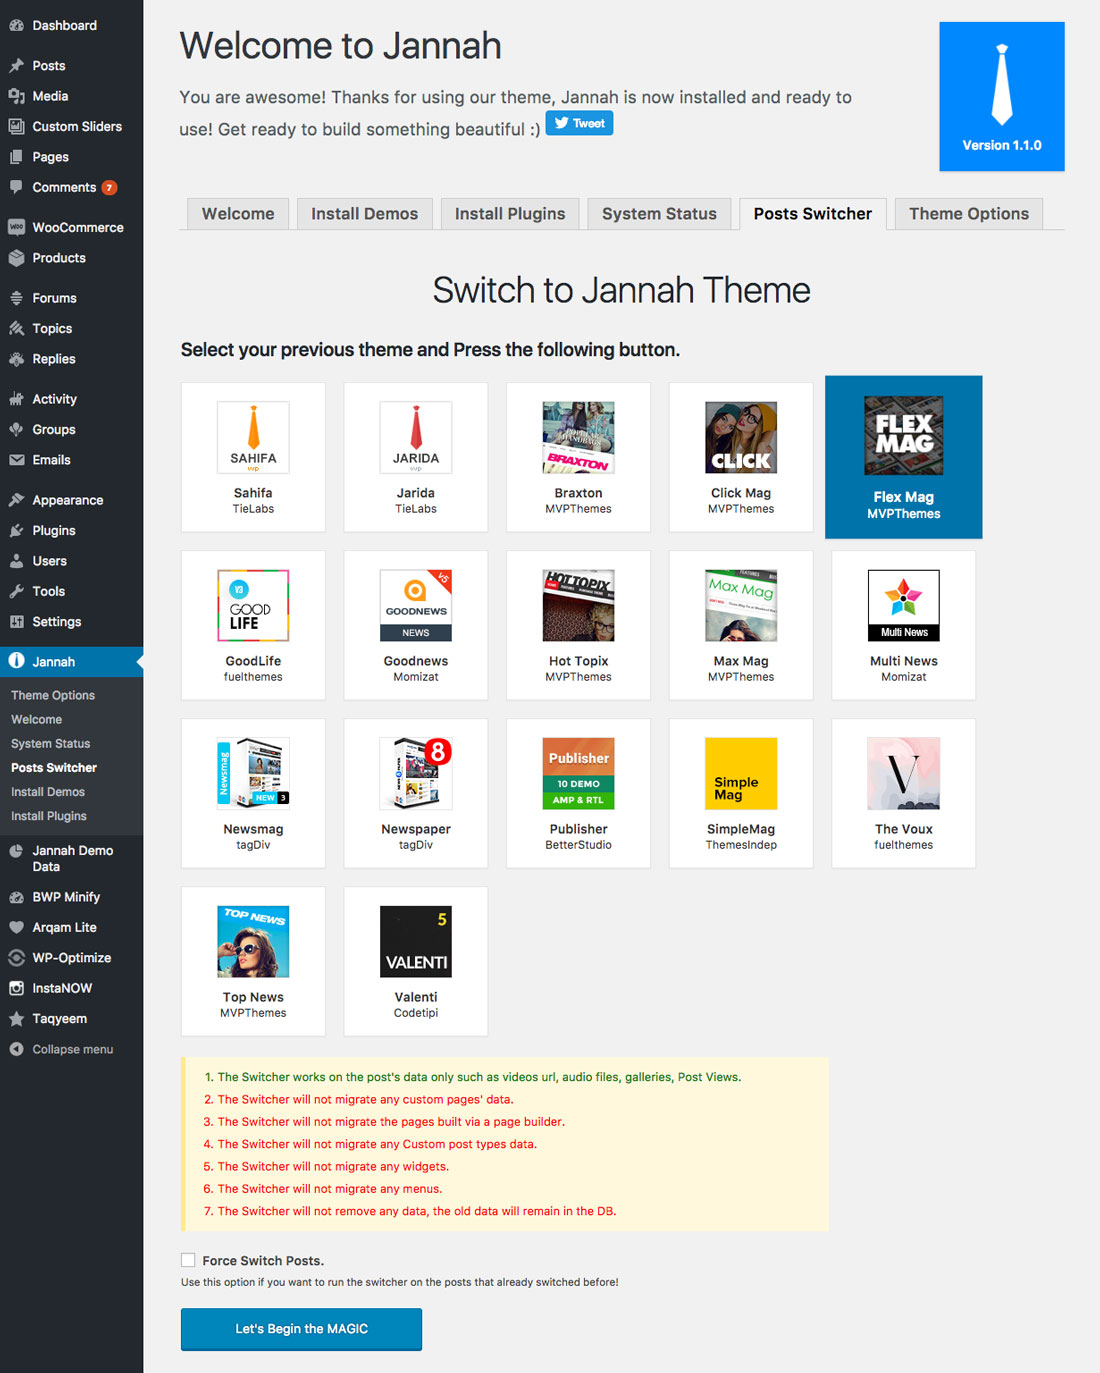Choose the Hot Topix theme card

point(578,625)
